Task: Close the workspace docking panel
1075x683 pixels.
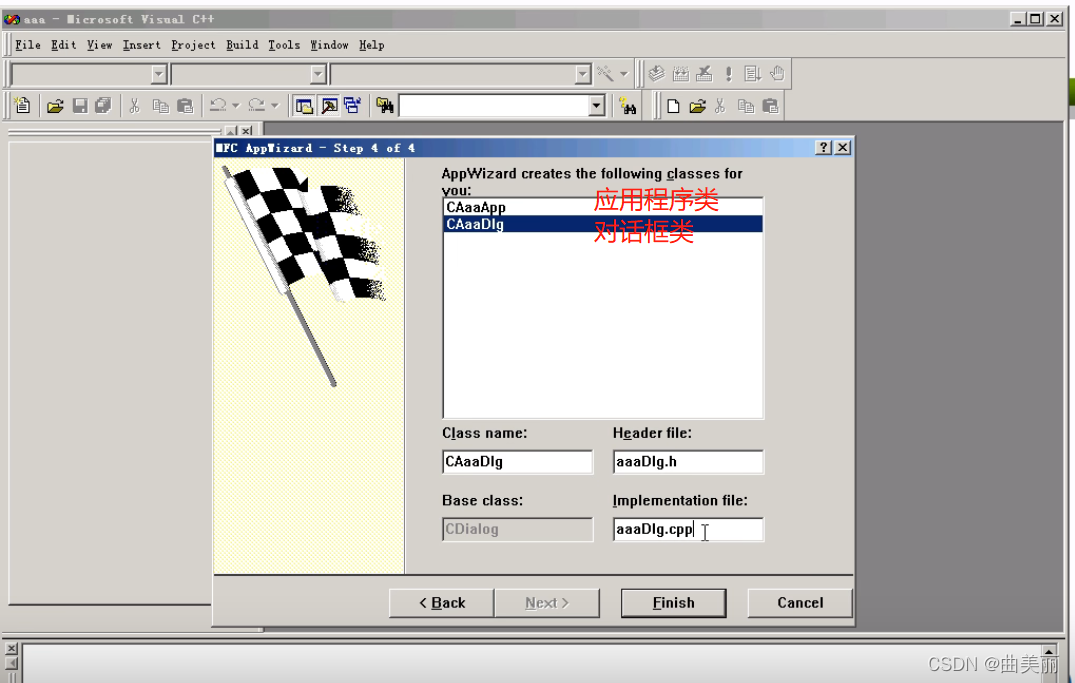Action: pyautogui.click(x=247, y=130)
